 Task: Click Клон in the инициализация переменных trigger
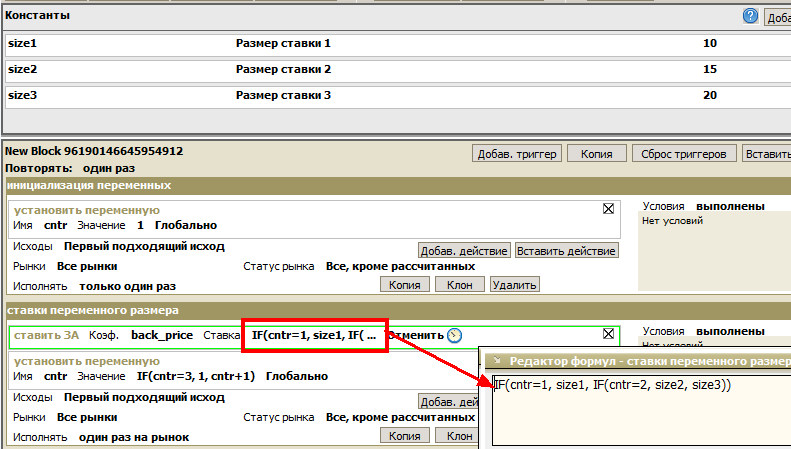460,285
